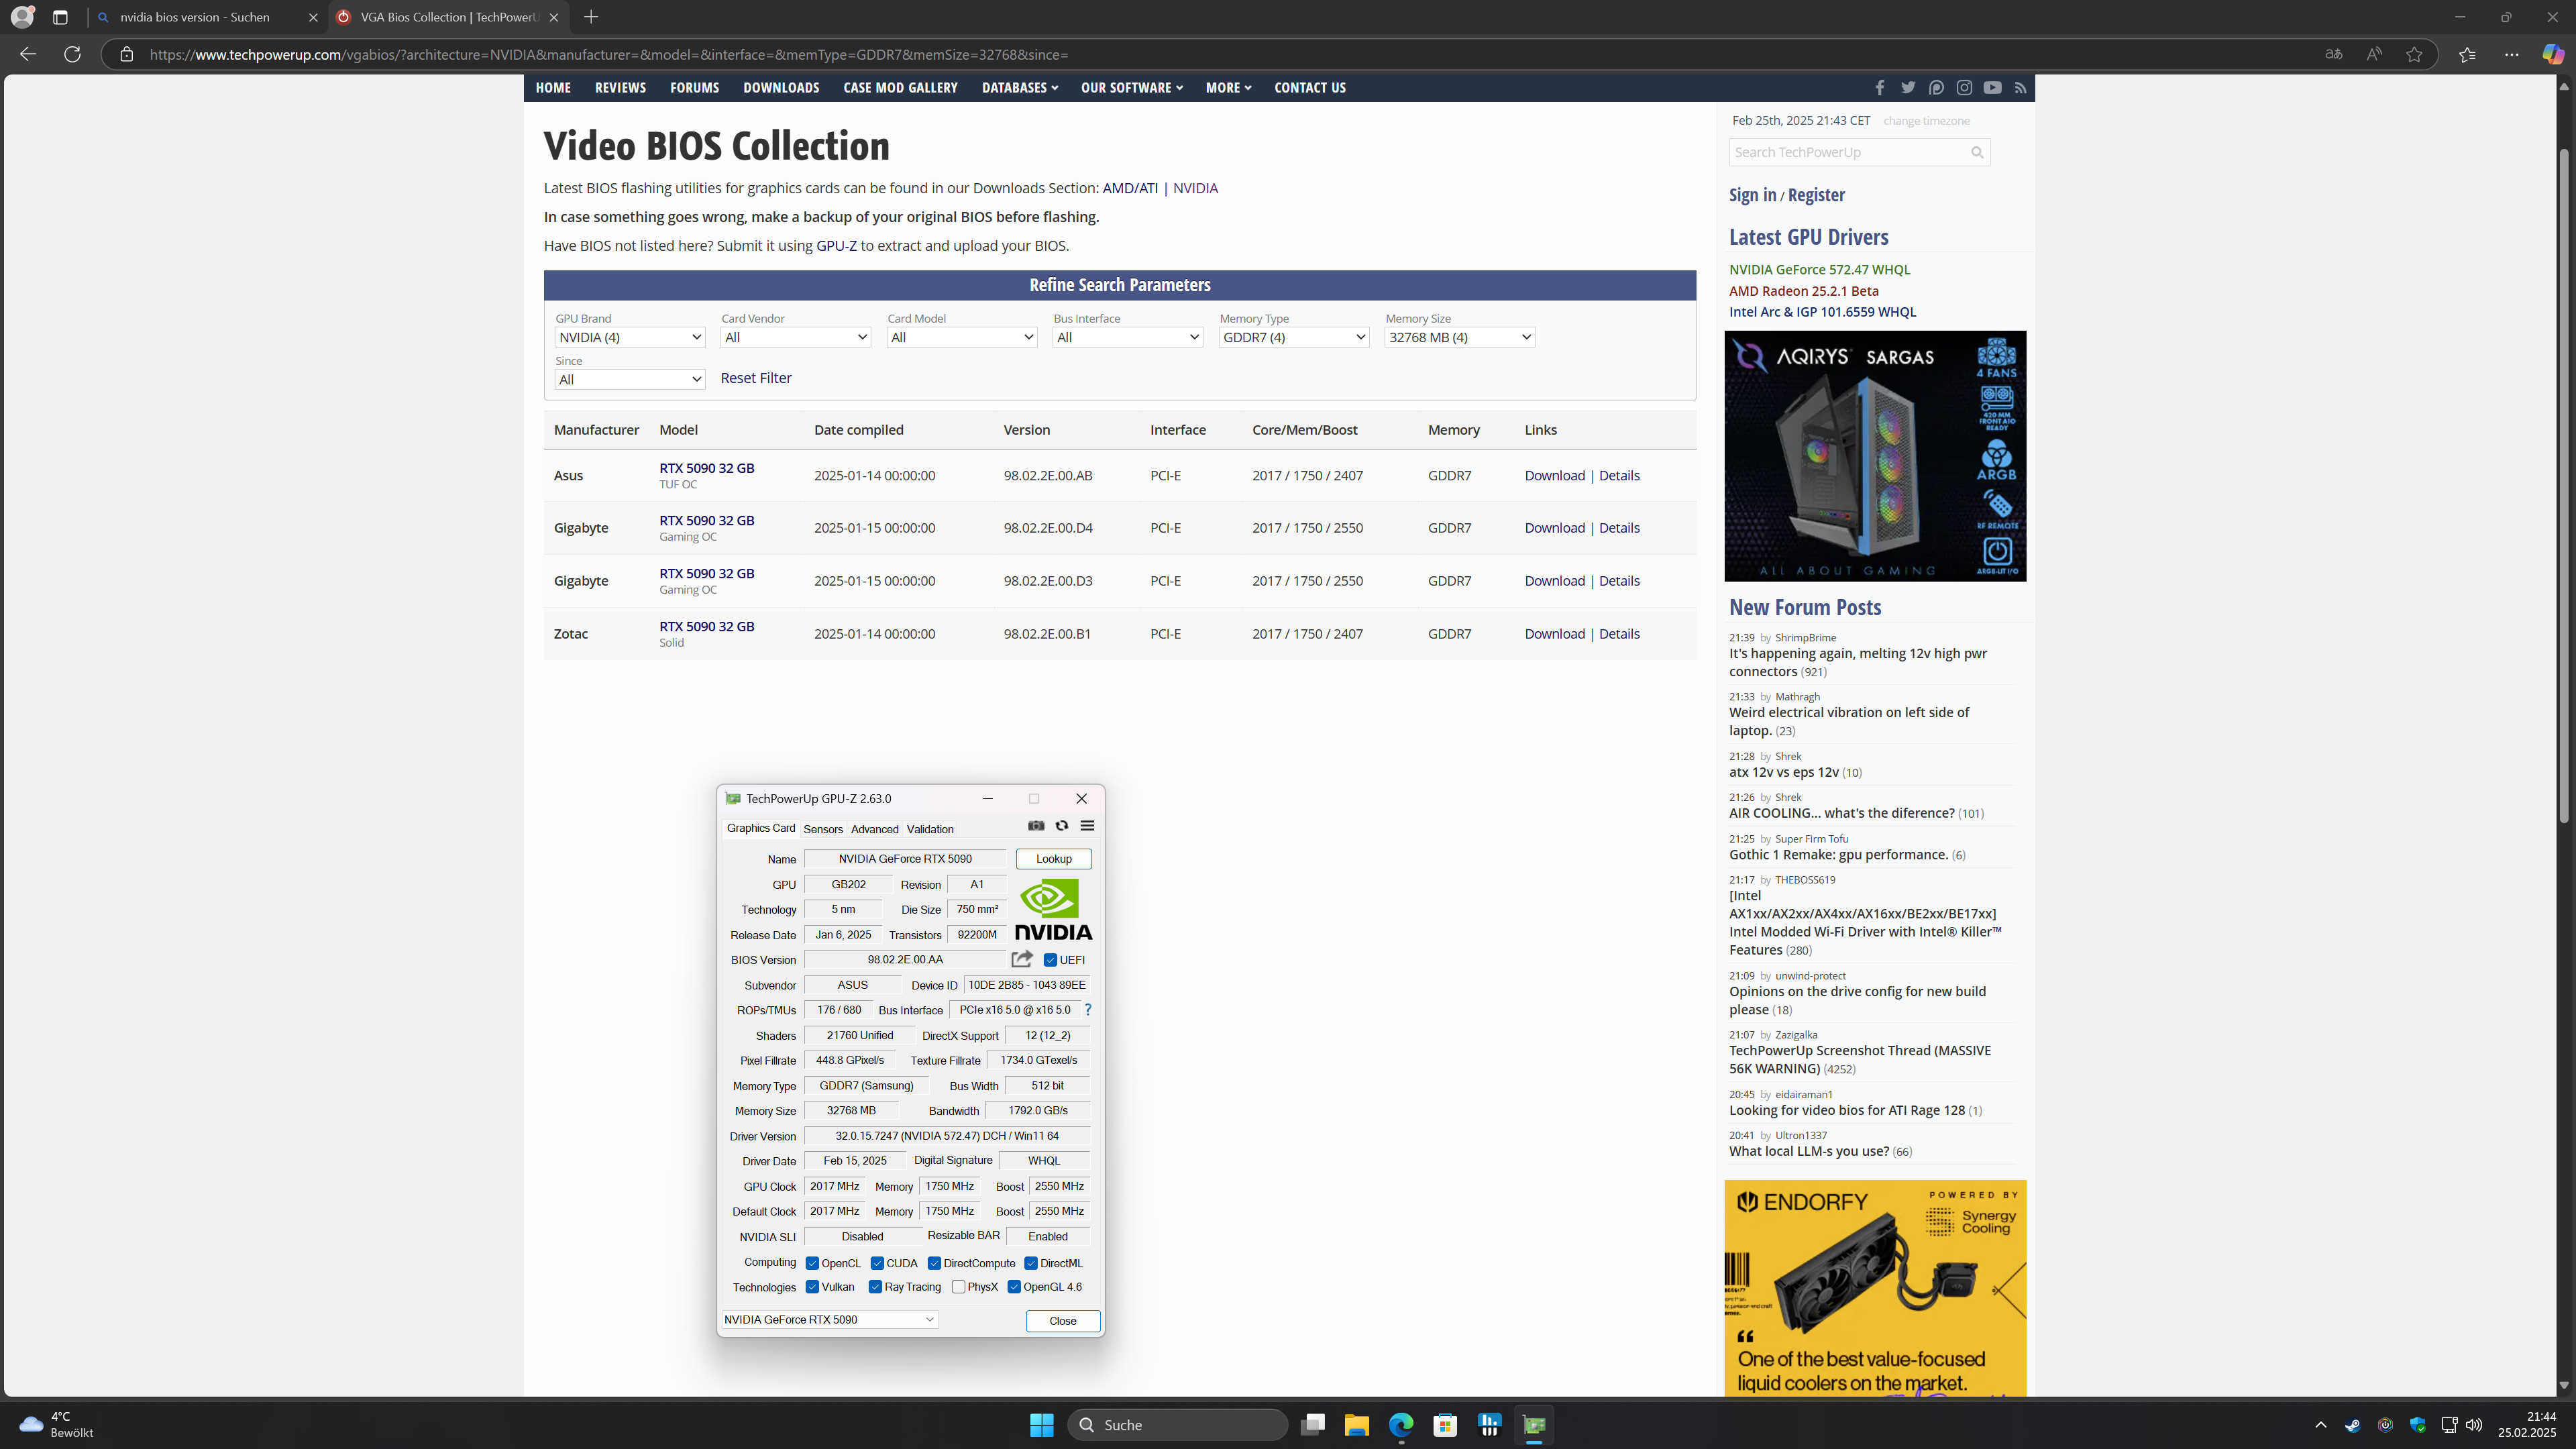This screenshot has height=1449, width=2576.
Task: Click BIOS share/export icon in GPU-Z
Action: tap(1021, 959)
